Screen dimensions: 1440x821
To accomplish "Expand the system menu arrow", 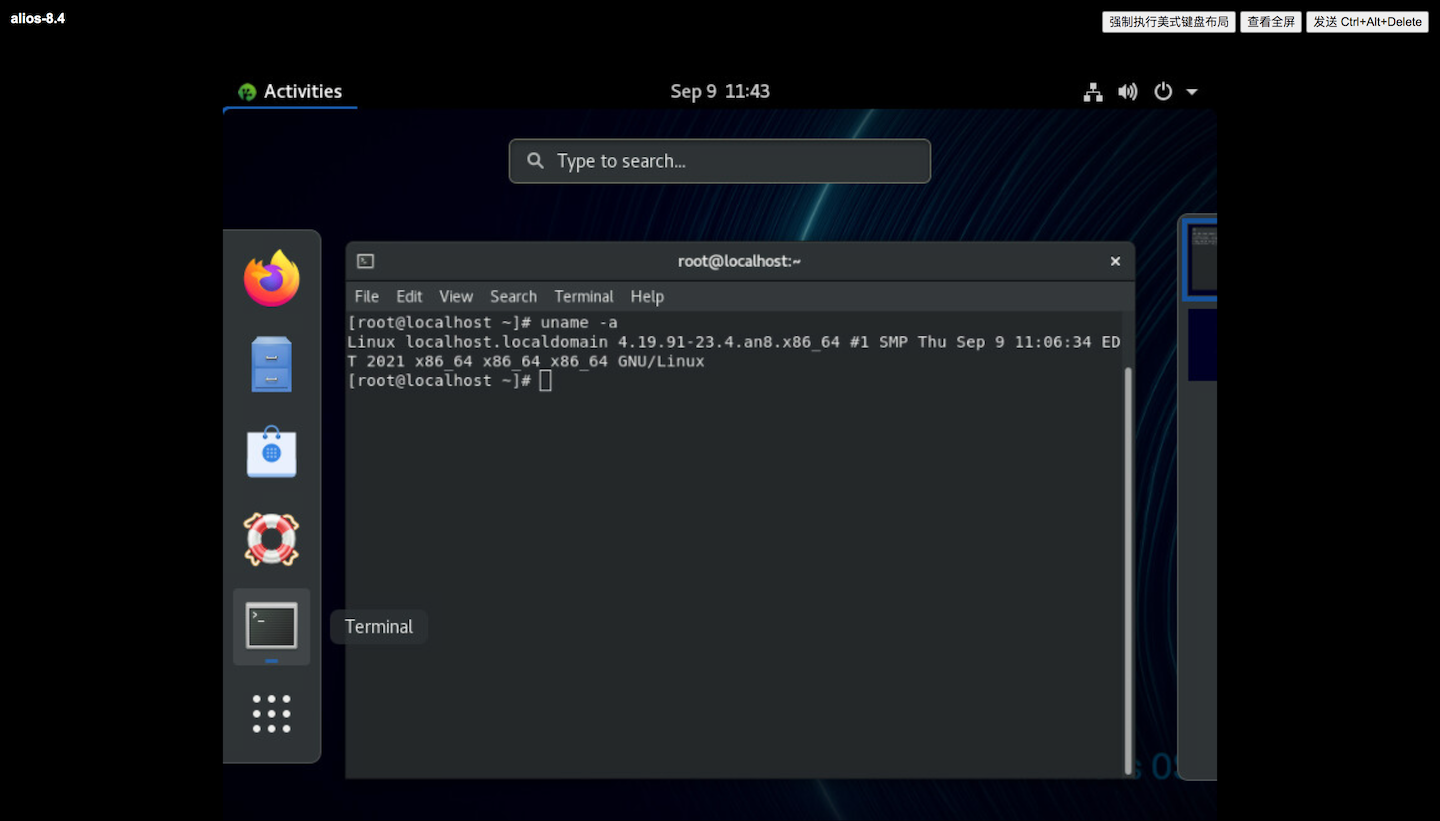I will coord(1192,92).
